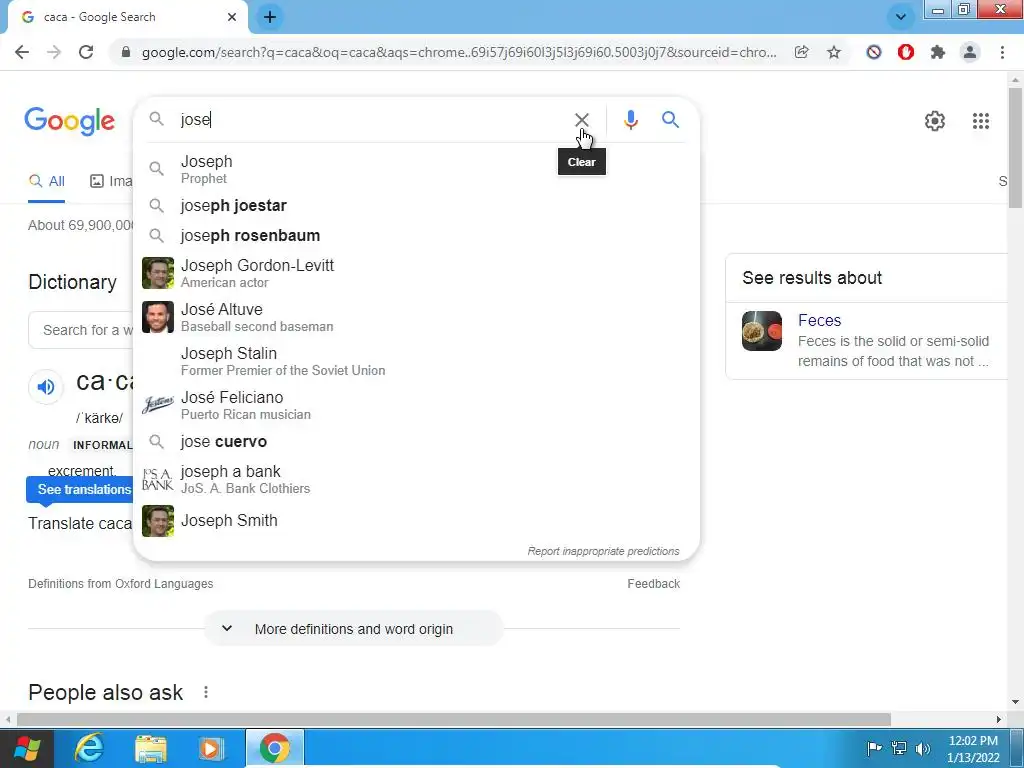This screenshot has height=768, width=1024.
Task: Open the taskbar clock showing 12:02 PM
Action: click(x=973, y=749)
